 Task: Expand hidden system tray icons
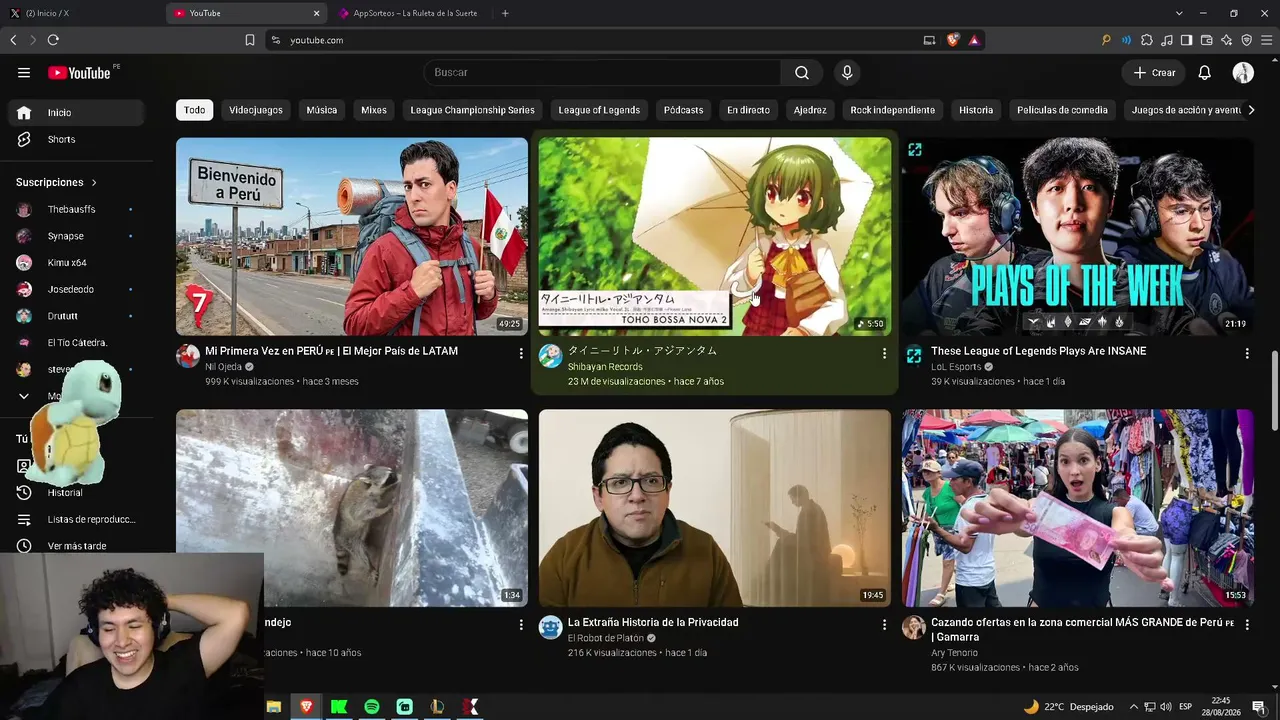[x=1134, y=707]
